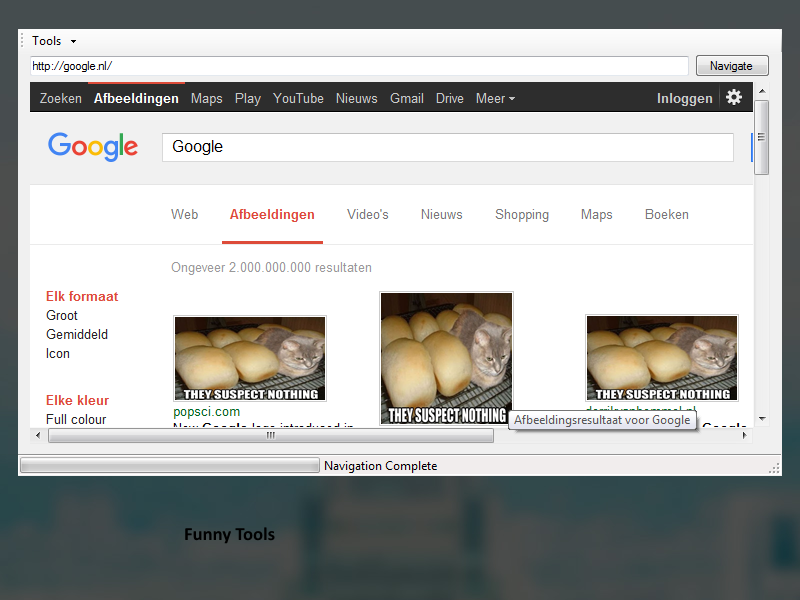Screen dimensions: 800x600
Task: Filter images by Full colour
Action: coord(76,419)
